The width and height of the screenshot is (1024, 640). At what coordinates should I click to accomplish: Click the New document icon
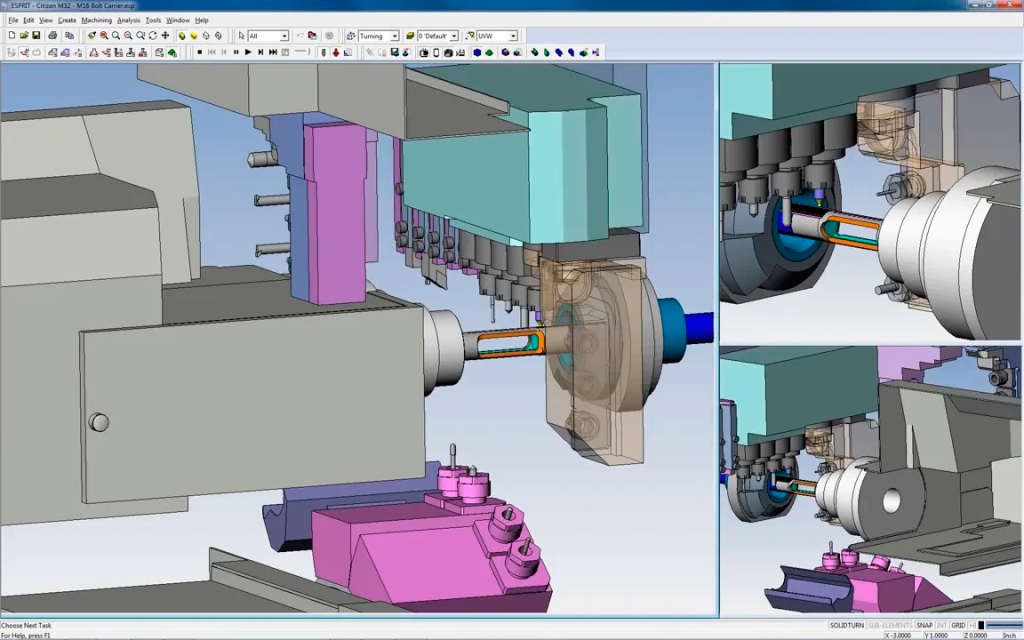click(10, 36)
